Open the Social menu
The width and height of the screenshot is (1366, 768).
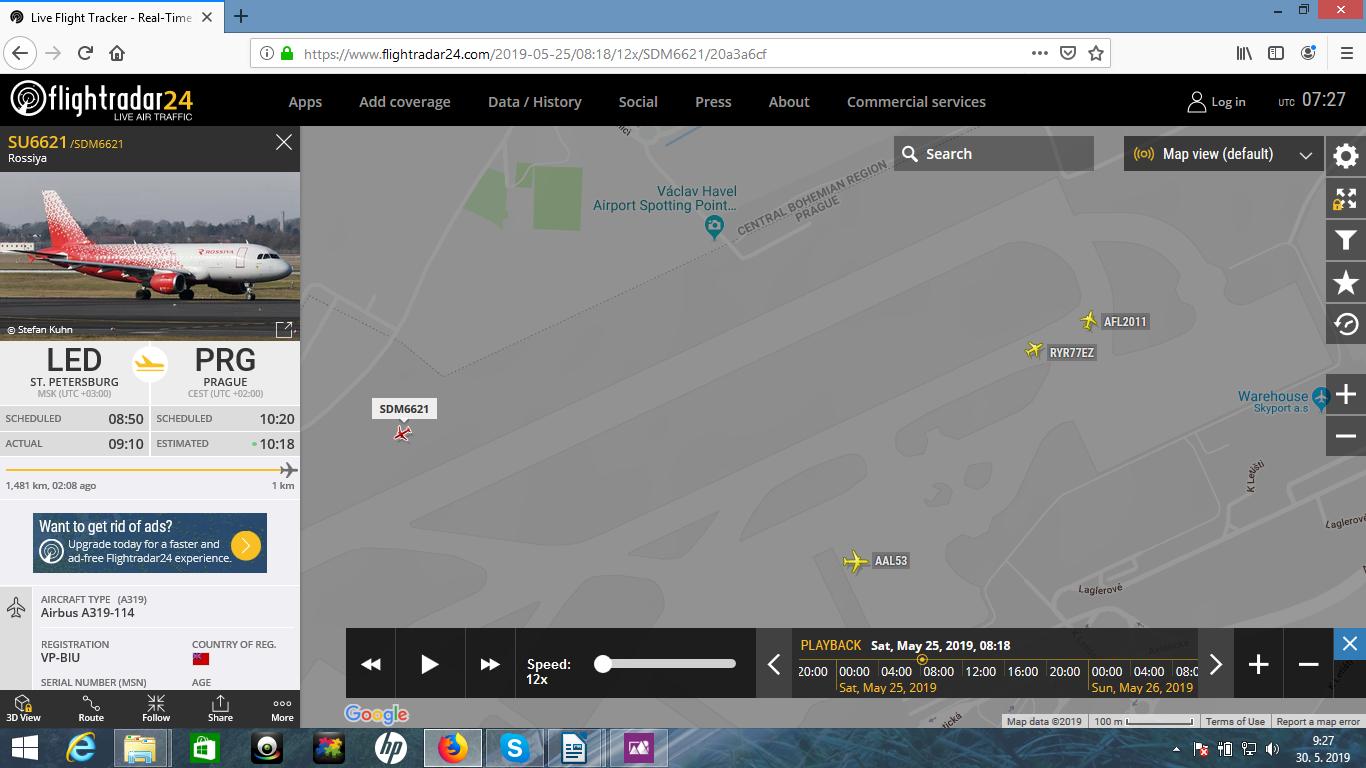(x=638, y=102)
